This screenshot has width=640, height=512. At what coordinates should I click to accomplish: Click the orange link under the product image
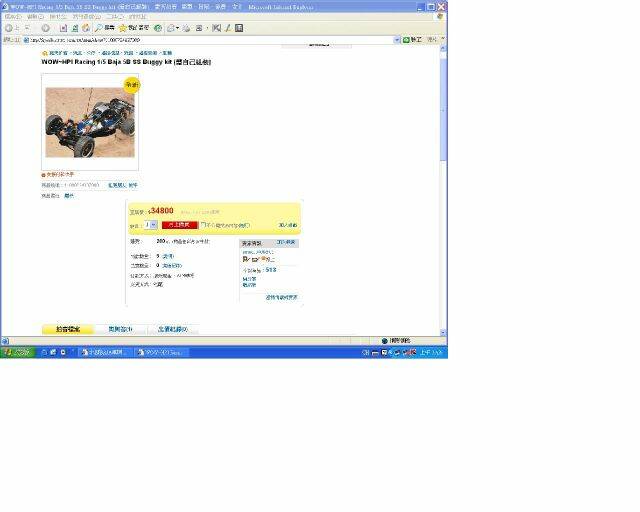pyautogui.click(x=60, y=174)
